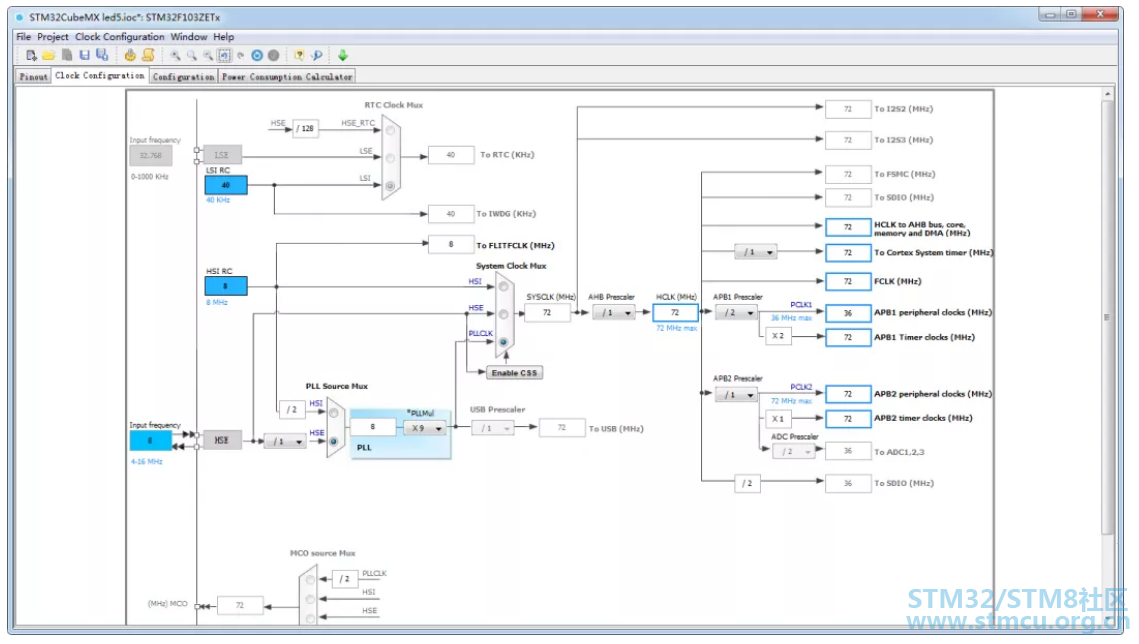Switch to the Pinout tab
The height and width of the screenshot is (644, 1139).
[33, 76]
